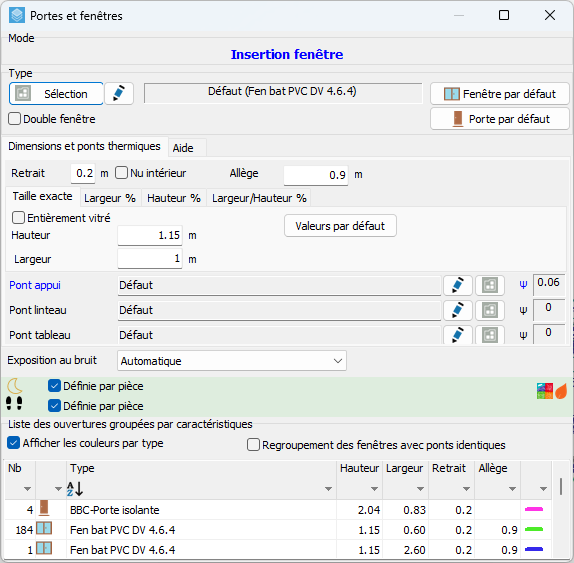The width and height of the screenshot is (574, 563).
Task: Click the orange flame icon in green band
Action: coord(561,391)
